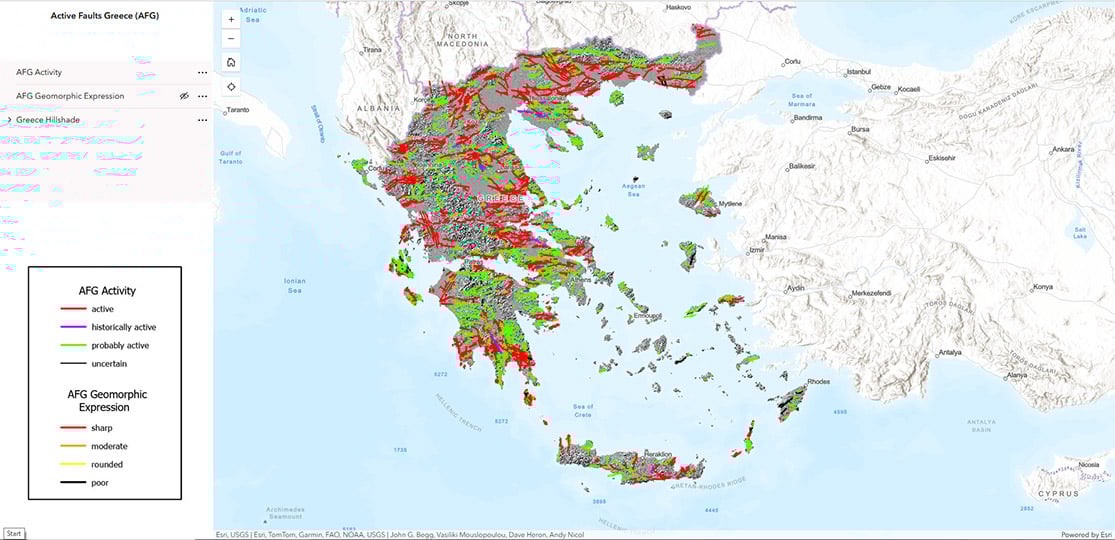Click the Rhodes label on the map
Image resolution: width=1115 pixels, height=540 pixels.
(818, 382)
